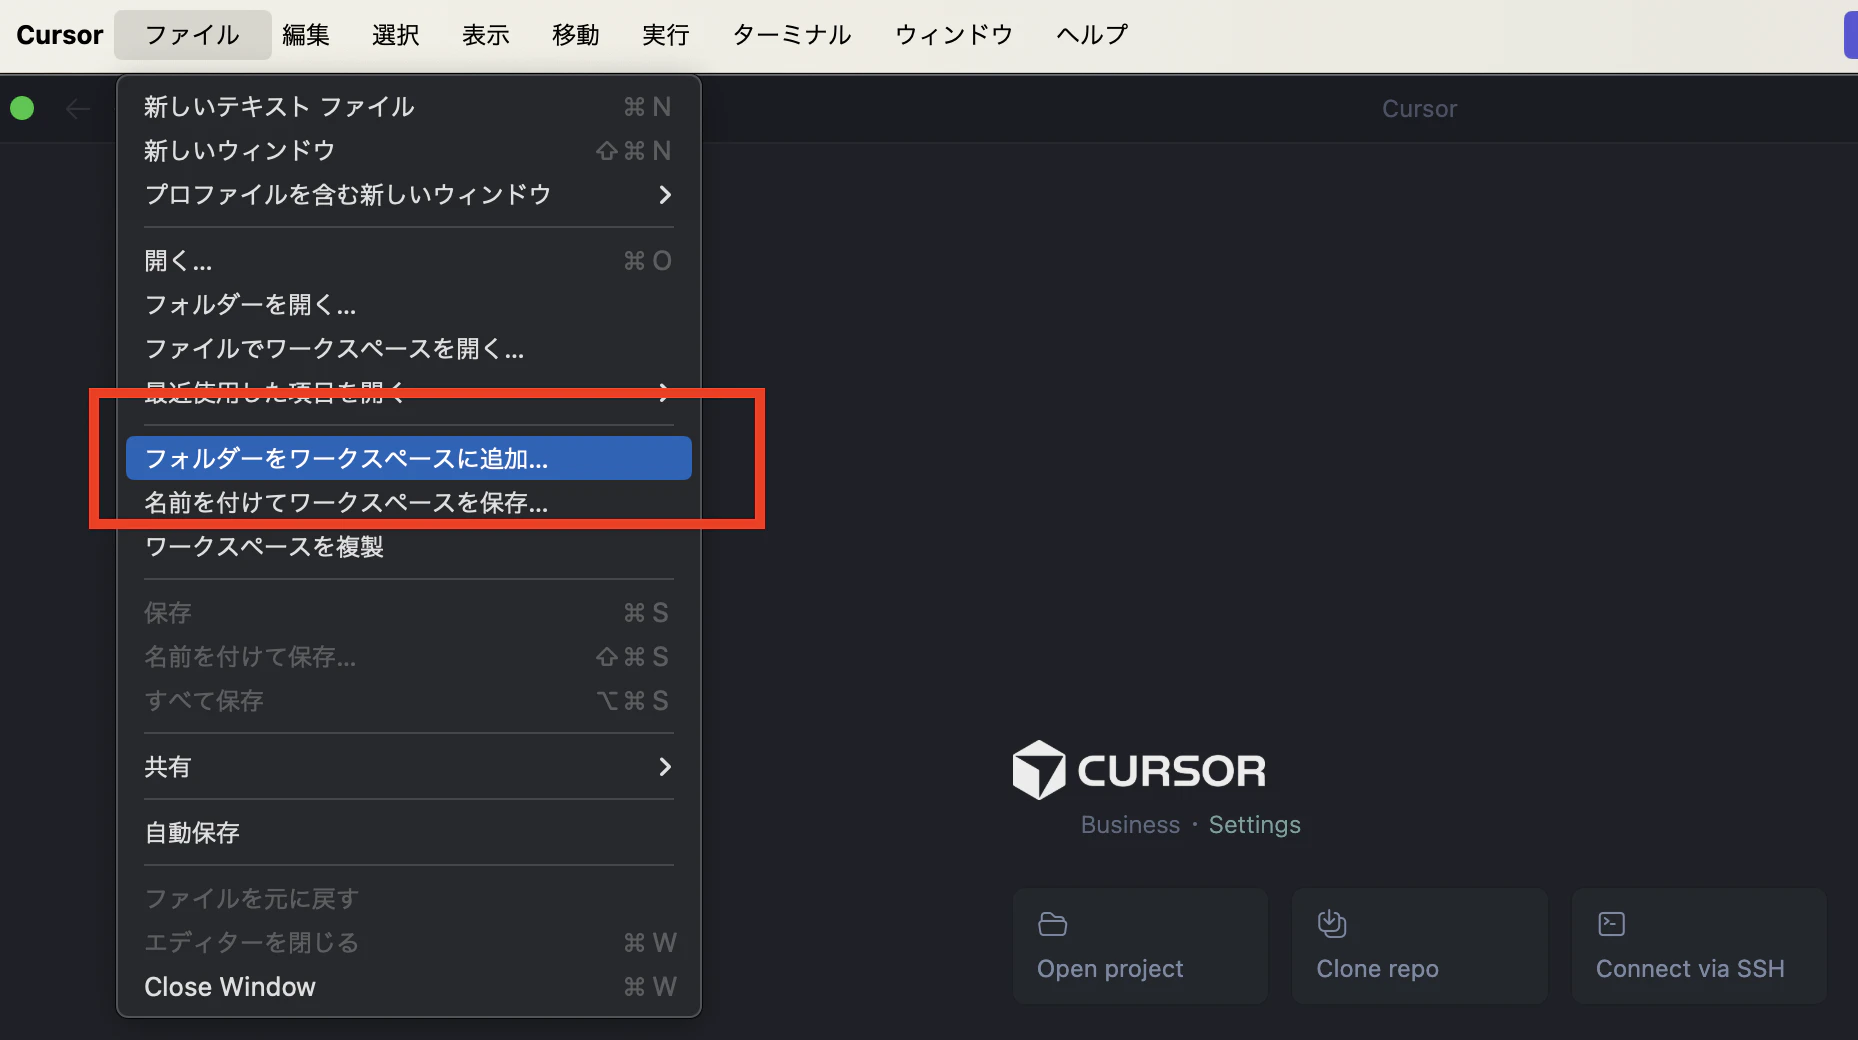
Task: Click the エディターを閉じる menu item
Action: tap(409, 943)
